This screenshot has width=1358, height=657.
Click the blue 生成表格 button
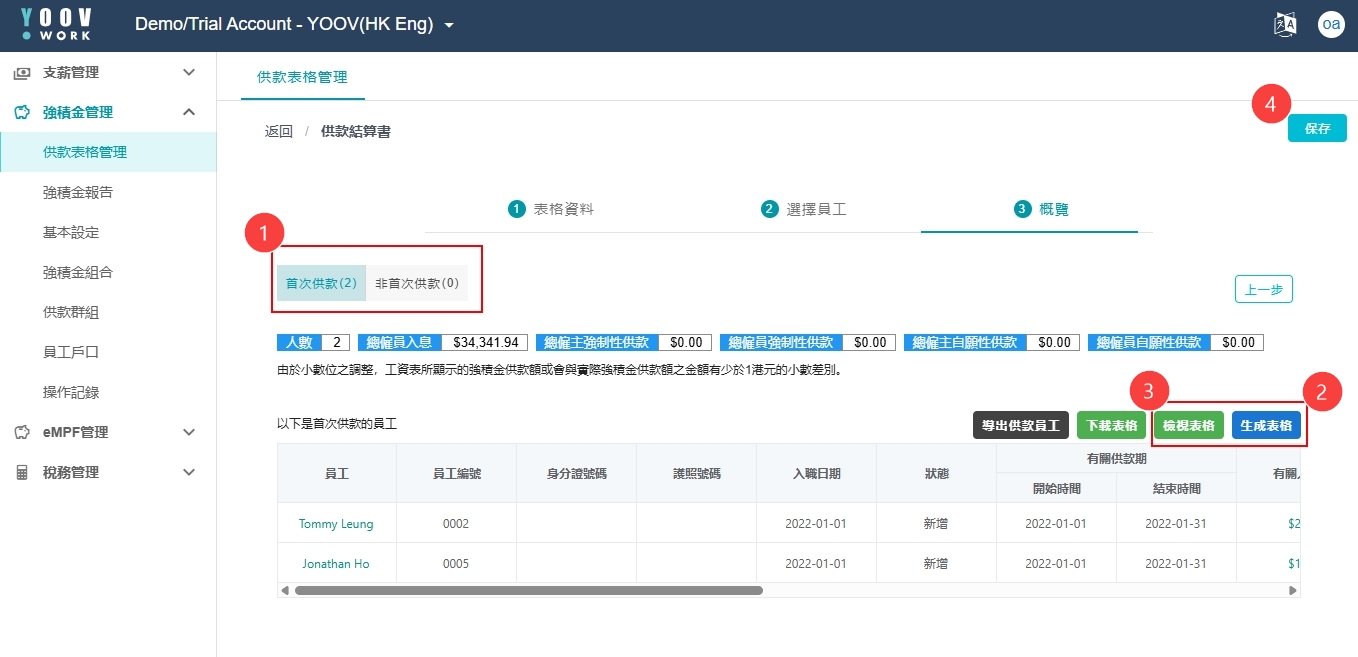1266,426
